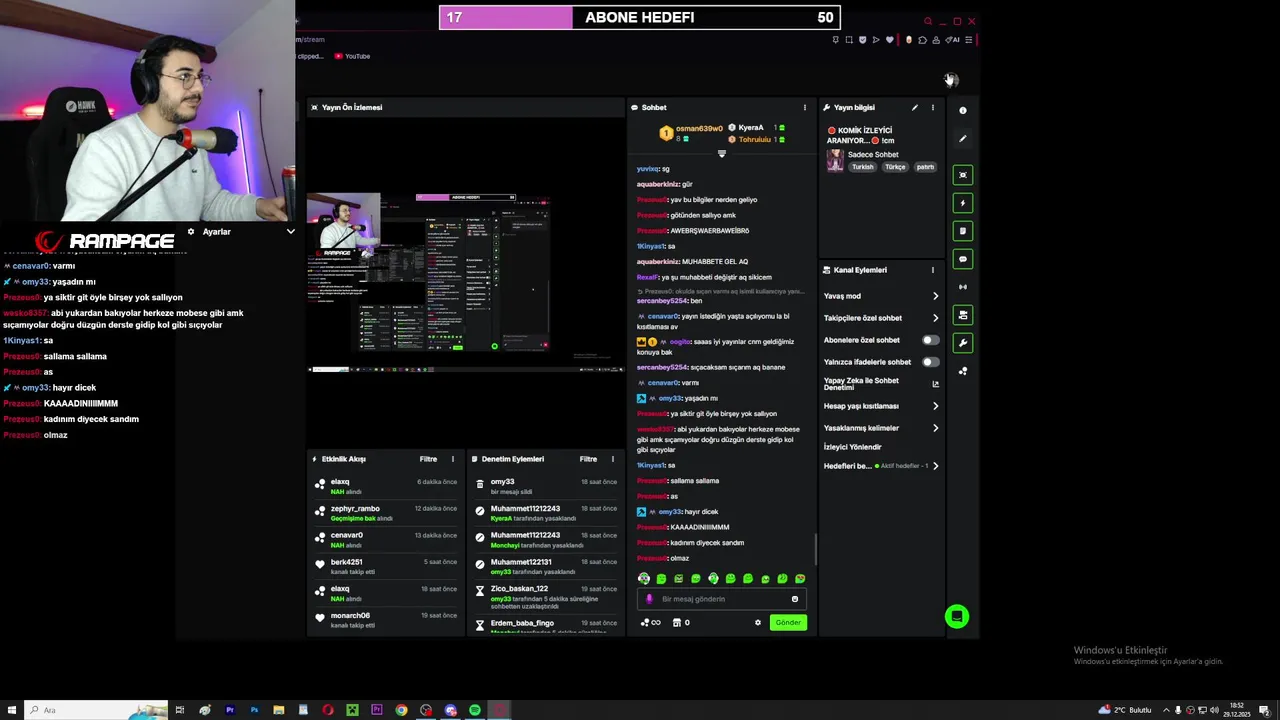Click the Türkçe tag

(x=894, y=167)
